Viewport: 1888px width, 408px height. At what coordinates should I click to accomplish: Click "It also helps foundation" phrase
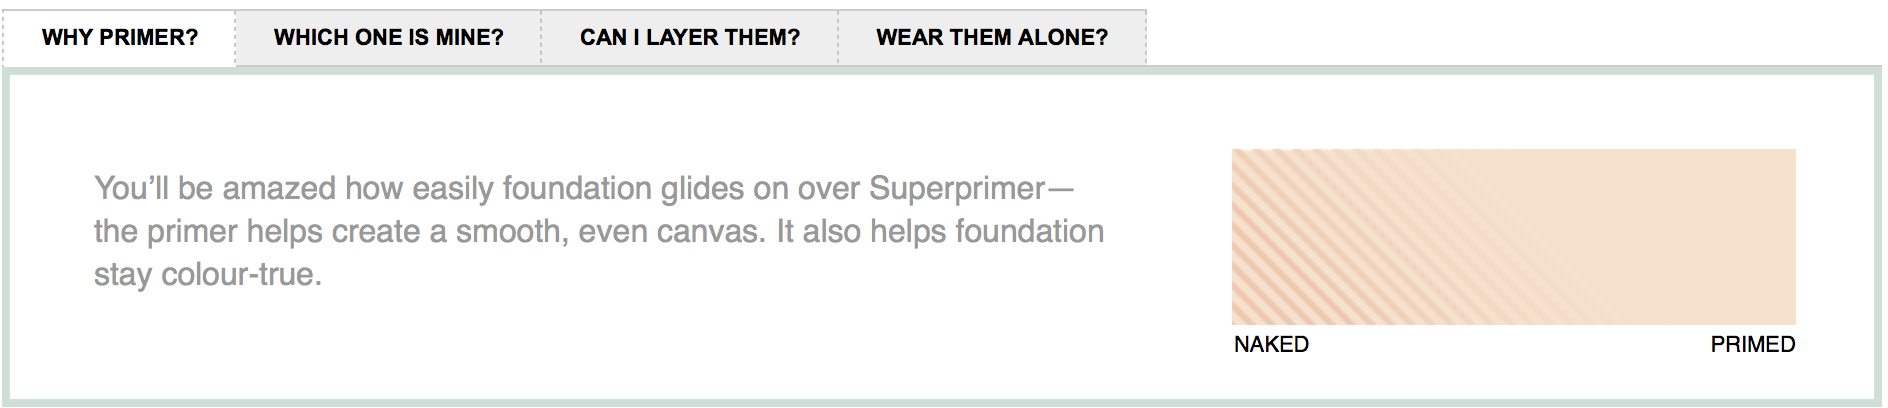click(940, 231)
